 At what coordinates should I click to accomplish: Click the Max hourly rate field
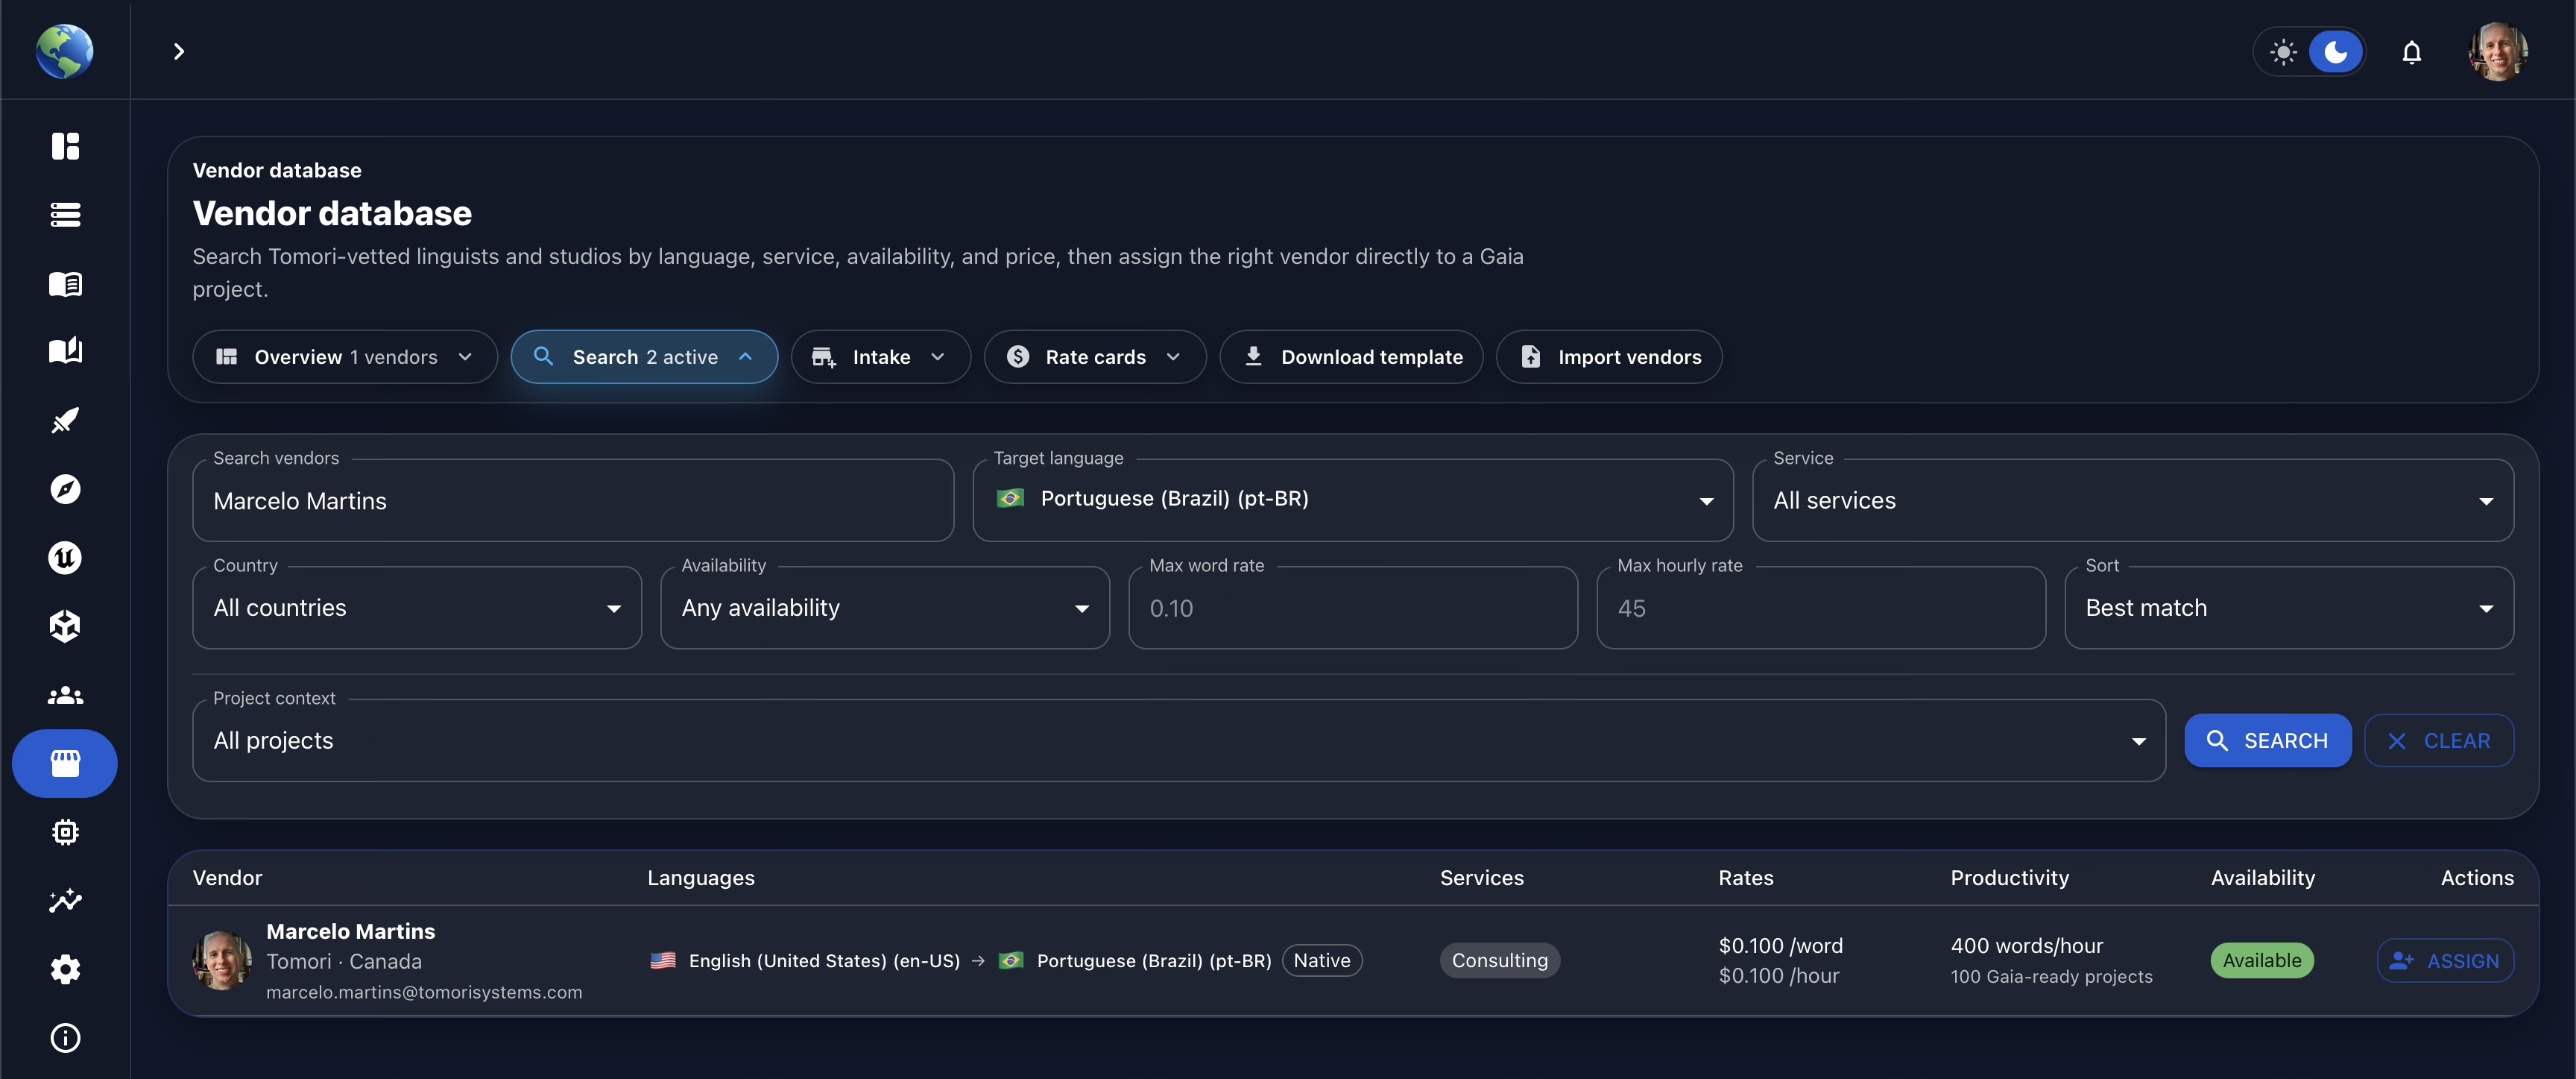pyautogui.click(x=1821, y=608)
